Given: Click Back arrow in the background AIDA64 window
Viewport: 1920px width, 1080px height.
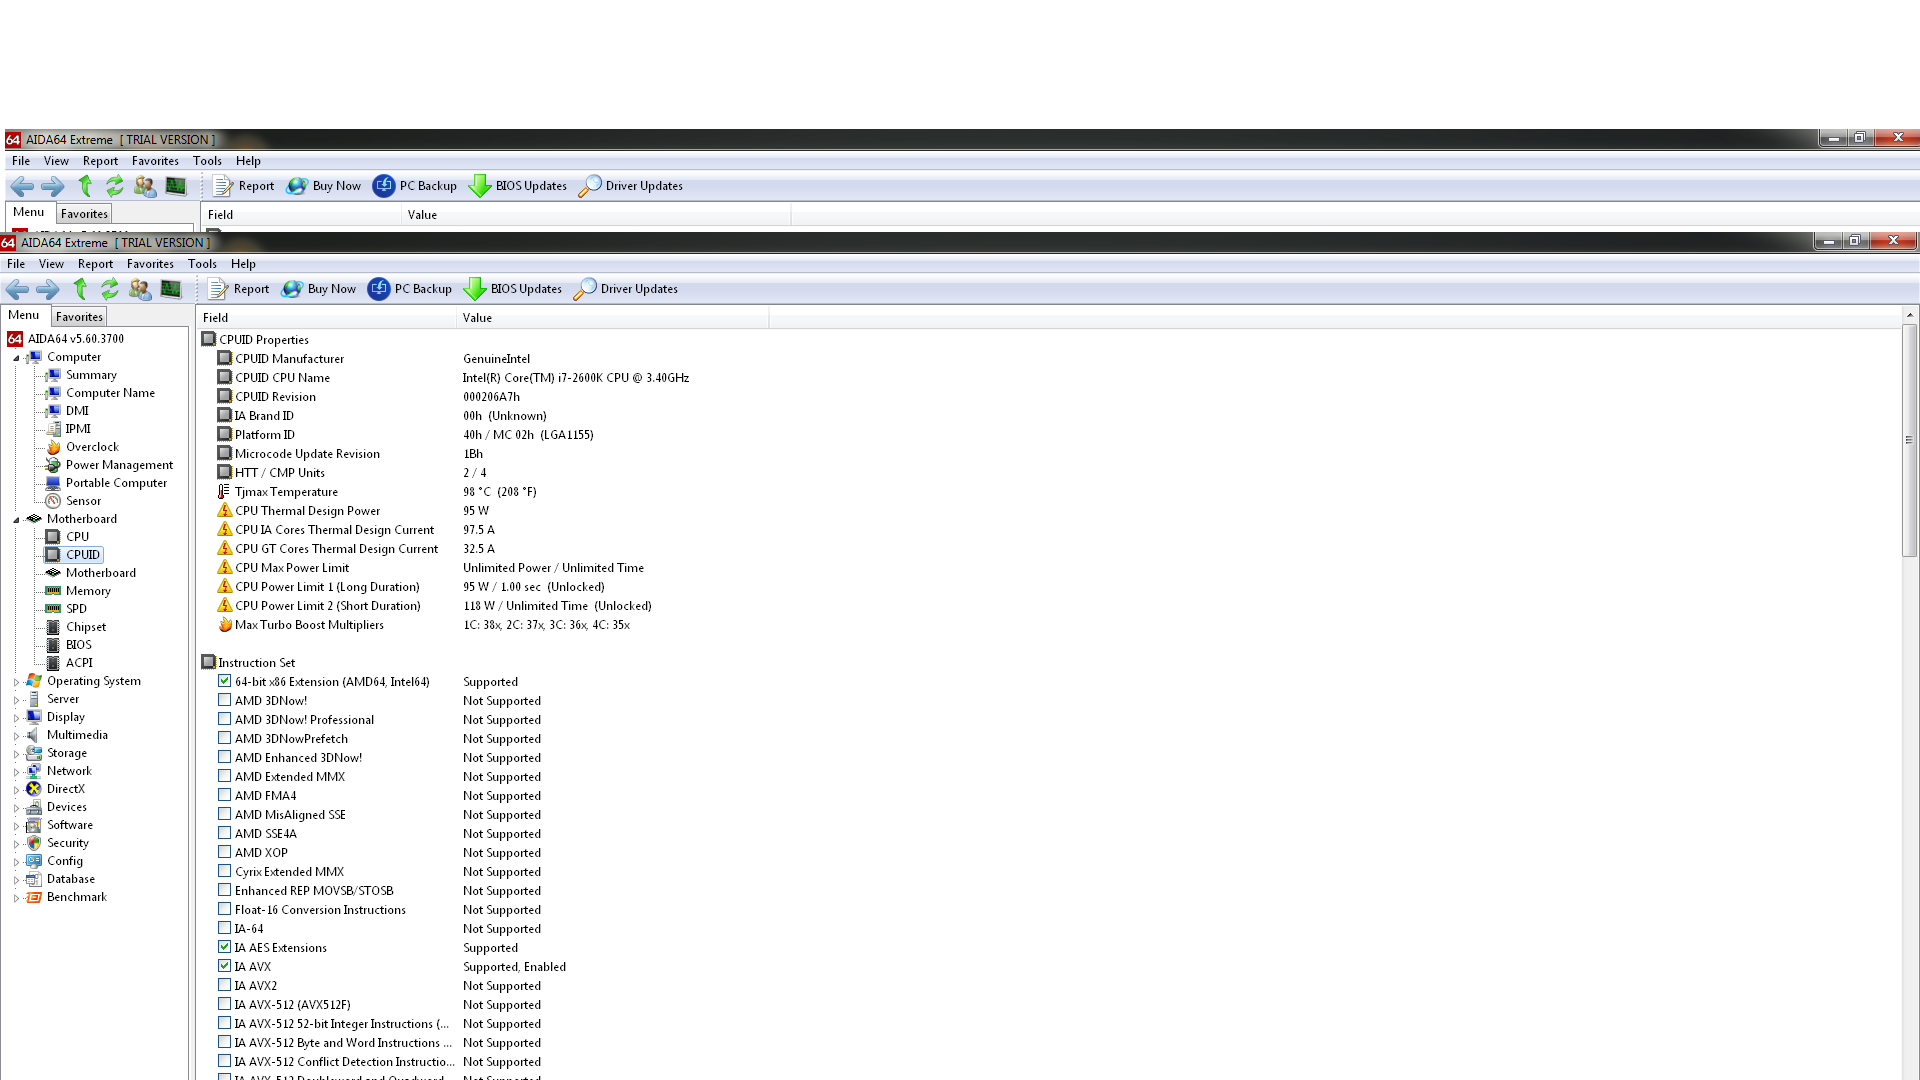Looking at the screenshot, I should coord(22,186).
